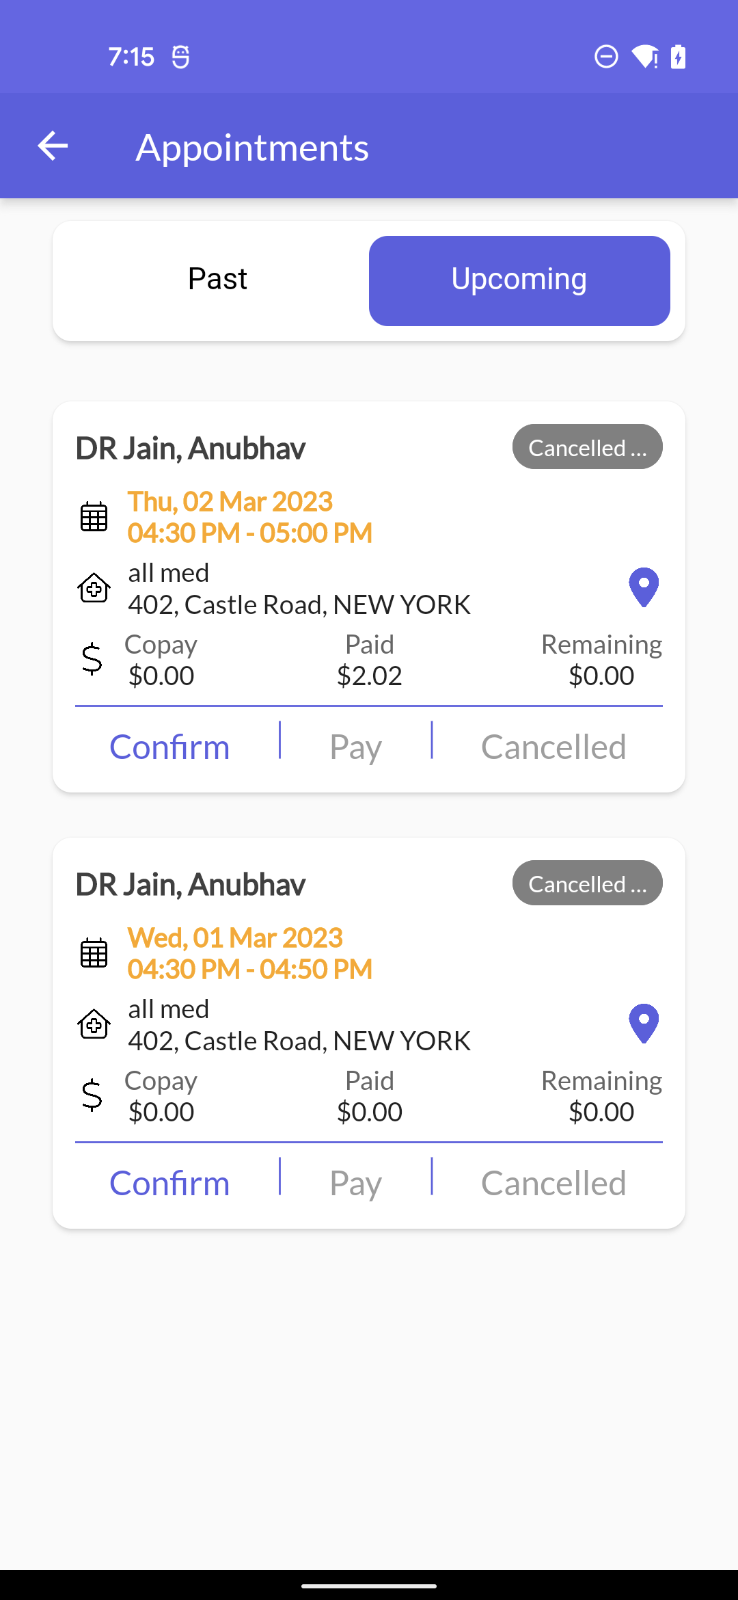Select the Upcoming tab

tap(519, 280)
